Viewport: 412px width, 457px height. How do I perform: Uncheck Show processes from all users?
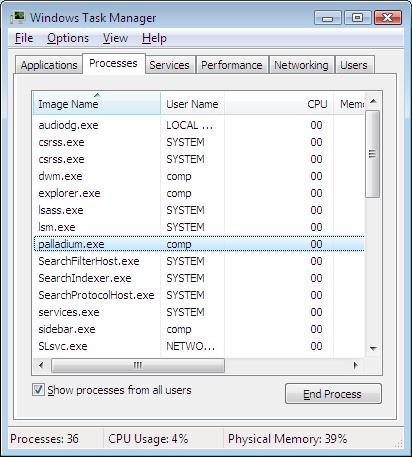[x=38, y=389]
